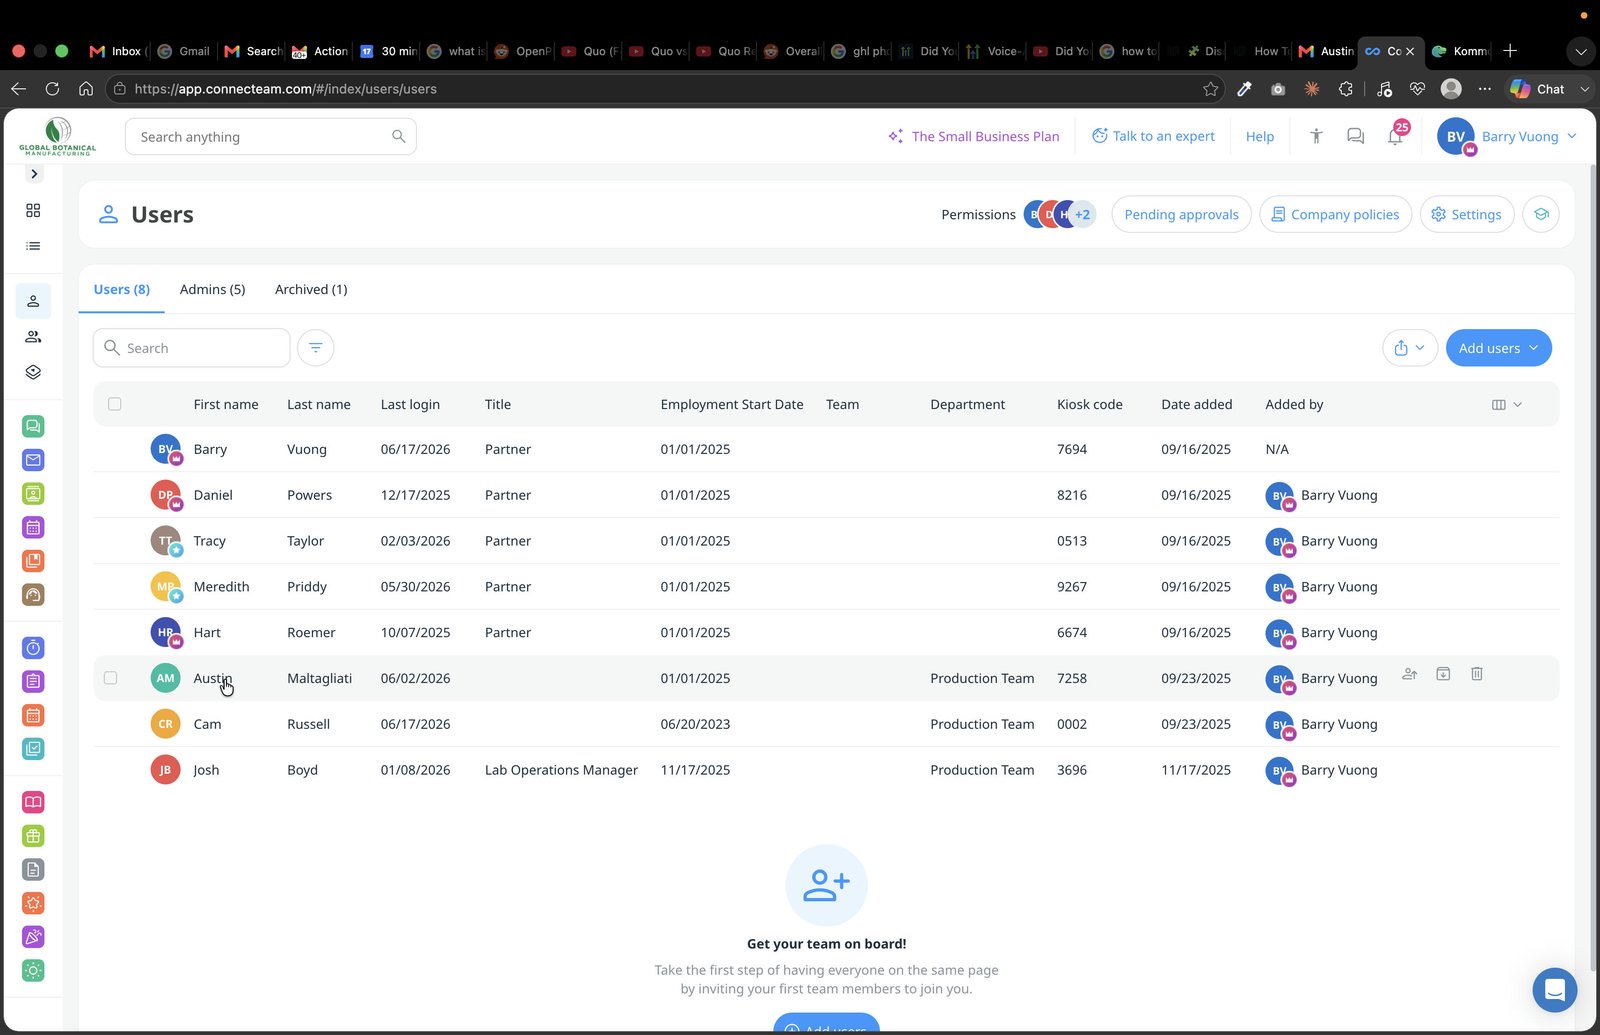This screenshot has width=1600, height=1035.
Task: Open the purple party popper sidebar icon
Action: pyautogui.click(x=33, y=937)
